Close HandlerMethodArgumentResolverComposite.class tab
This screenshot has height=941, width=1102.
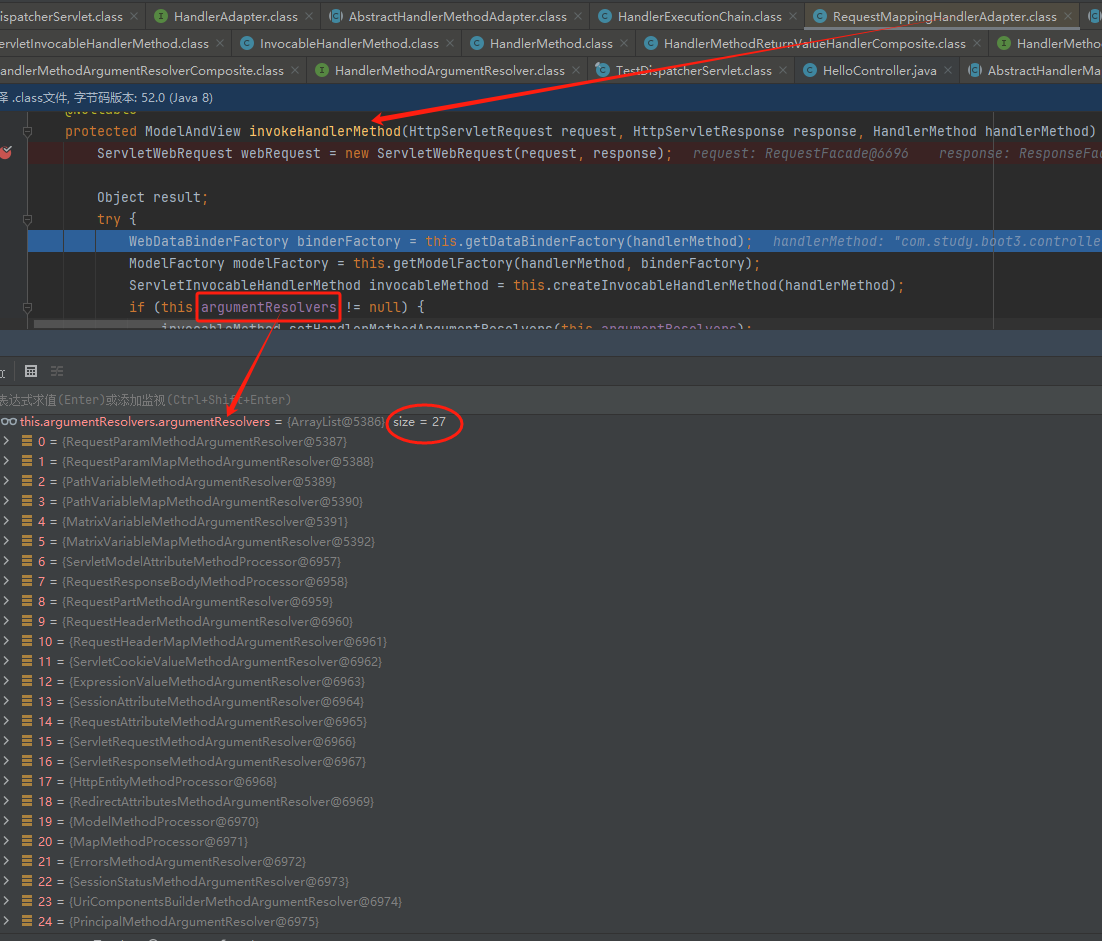pyautogui.click(x=295, y=70)
